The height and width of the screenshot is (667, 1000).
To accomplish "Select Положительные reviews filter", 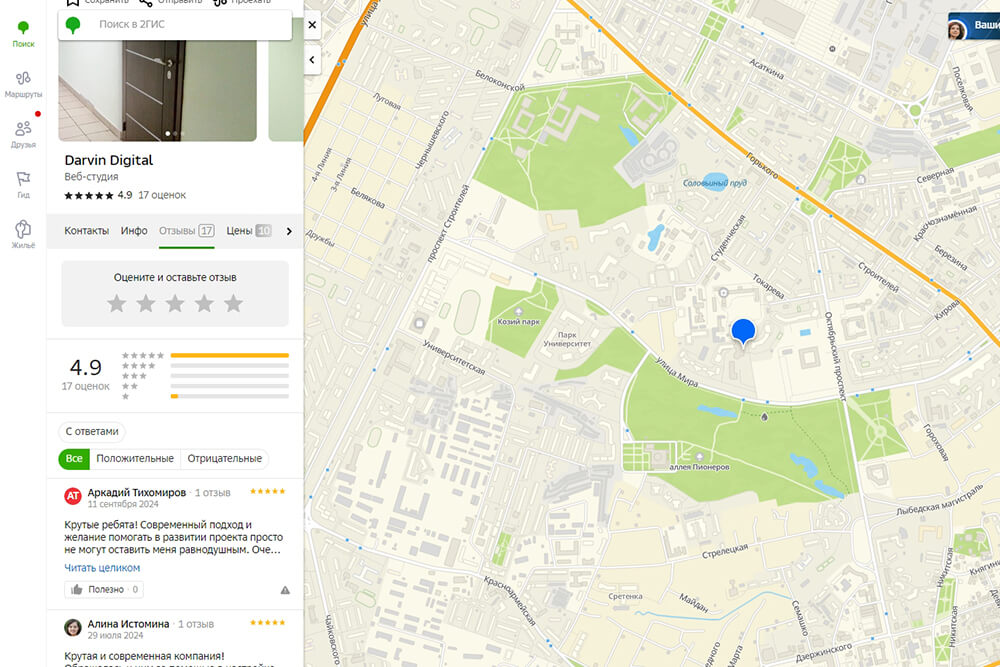I will click(135, 458).
